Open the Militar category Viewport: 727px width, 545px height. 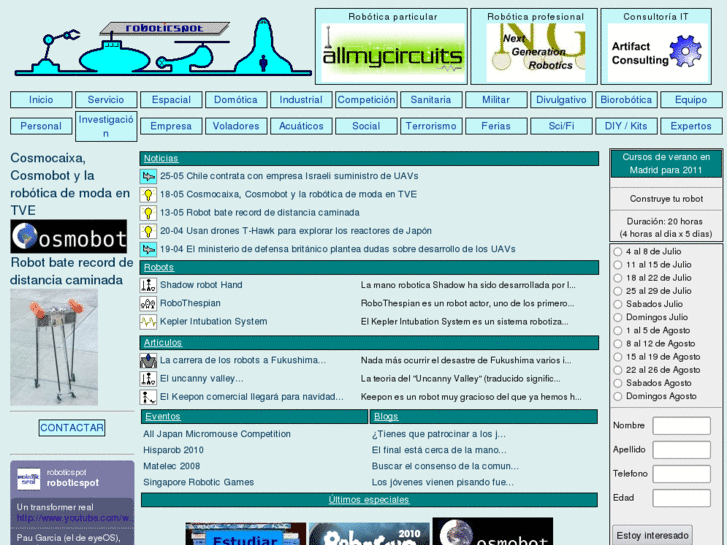pos(496,100)
